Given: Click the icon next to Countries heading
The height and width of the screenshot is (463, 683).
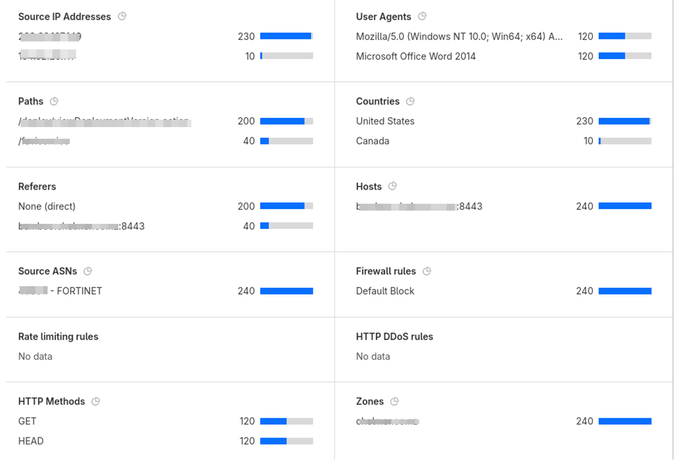Looking at the screenshot, I should click(411, 102).
